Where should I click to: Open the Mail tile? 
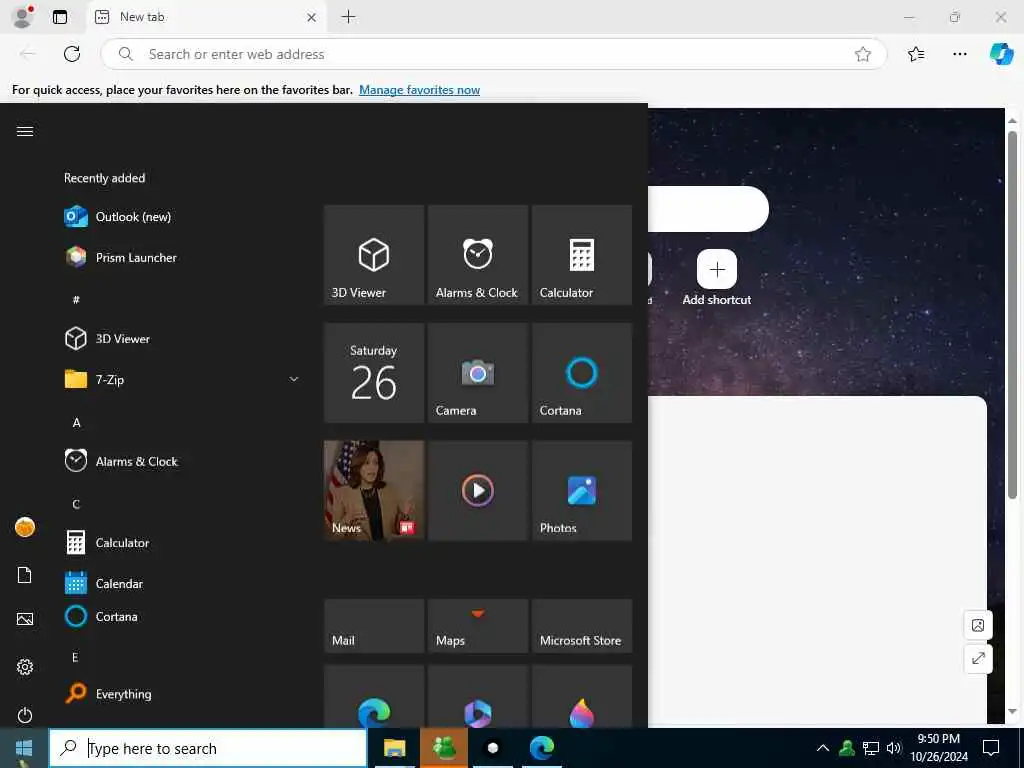click(374, 626)
